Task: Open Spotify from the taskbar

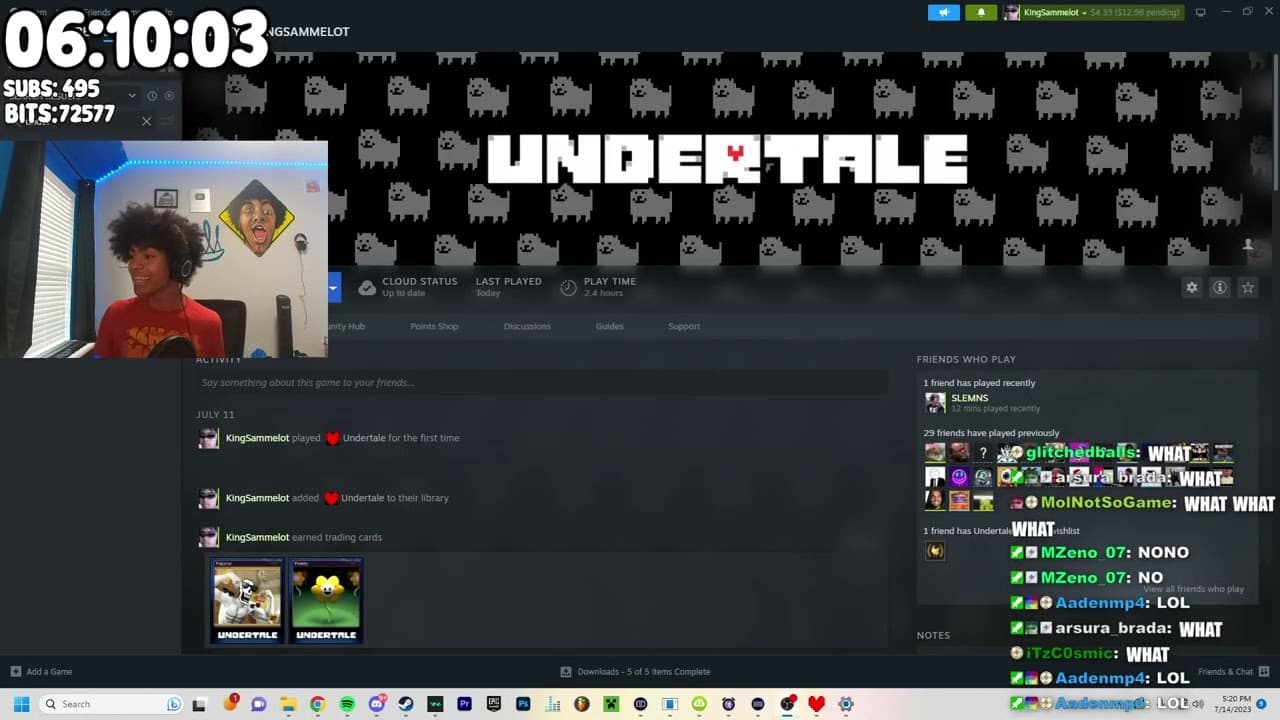Action: pyautogui.click(x=347, y=704)
